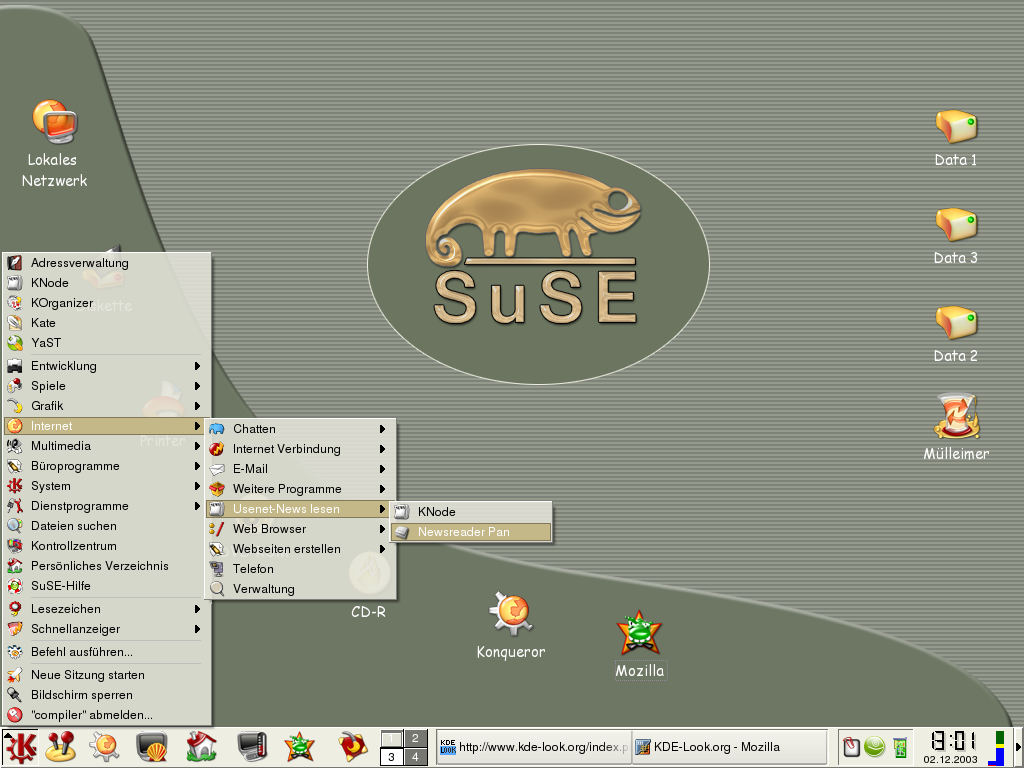The image size is (1024, 768).
Task: Click the Mozilla star icon in panel
Action: (x=300, y=746)
